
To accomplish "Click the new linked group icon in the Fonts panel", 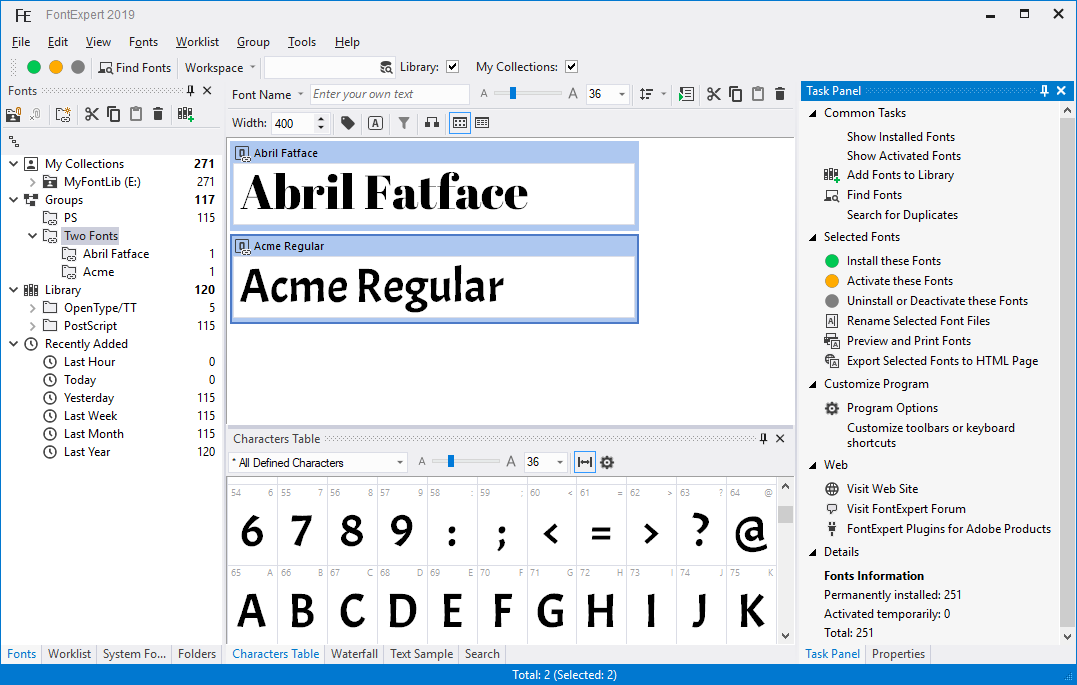I will 63,114.
